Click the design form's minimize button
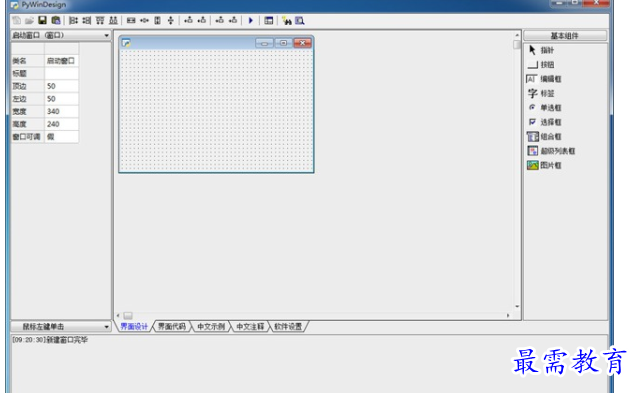635x393 pixels. (x=264, y=43)
